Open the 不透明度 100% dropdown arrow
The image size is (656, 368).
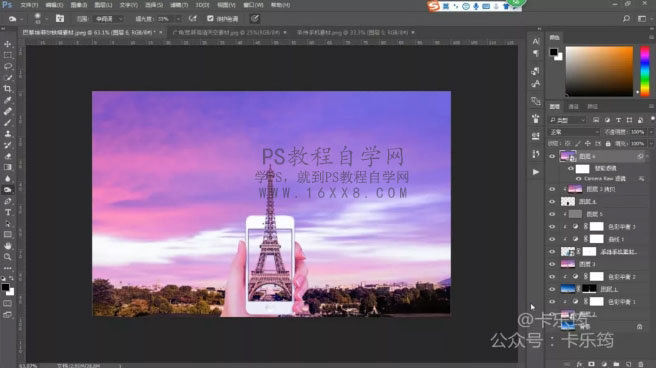(x=651, y=132)
